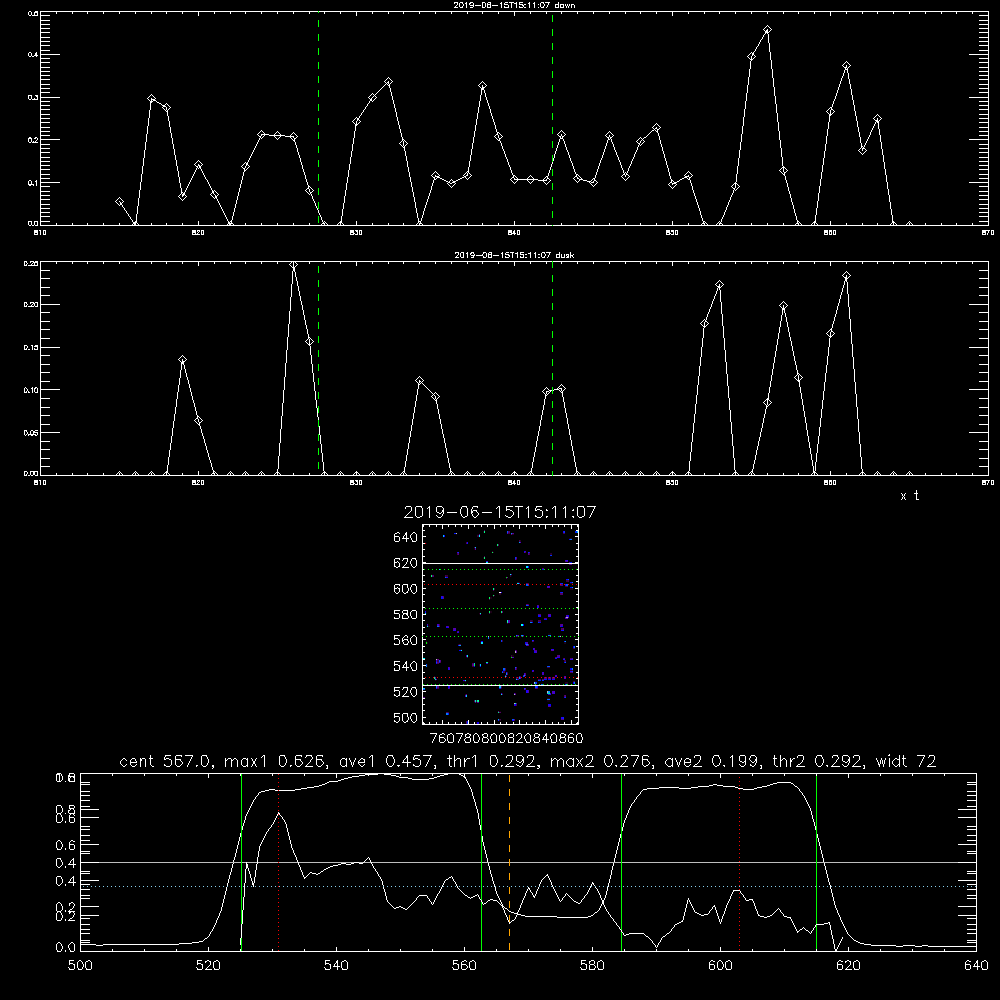Click "max2 0.276" in the statistics line
This screenshot has height=1000, width=1000.
point(601,761)
